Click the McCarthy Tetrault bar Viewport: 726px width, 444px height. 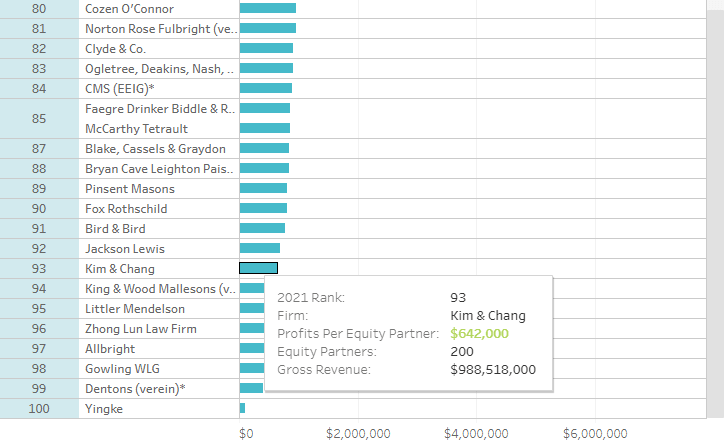265,128
